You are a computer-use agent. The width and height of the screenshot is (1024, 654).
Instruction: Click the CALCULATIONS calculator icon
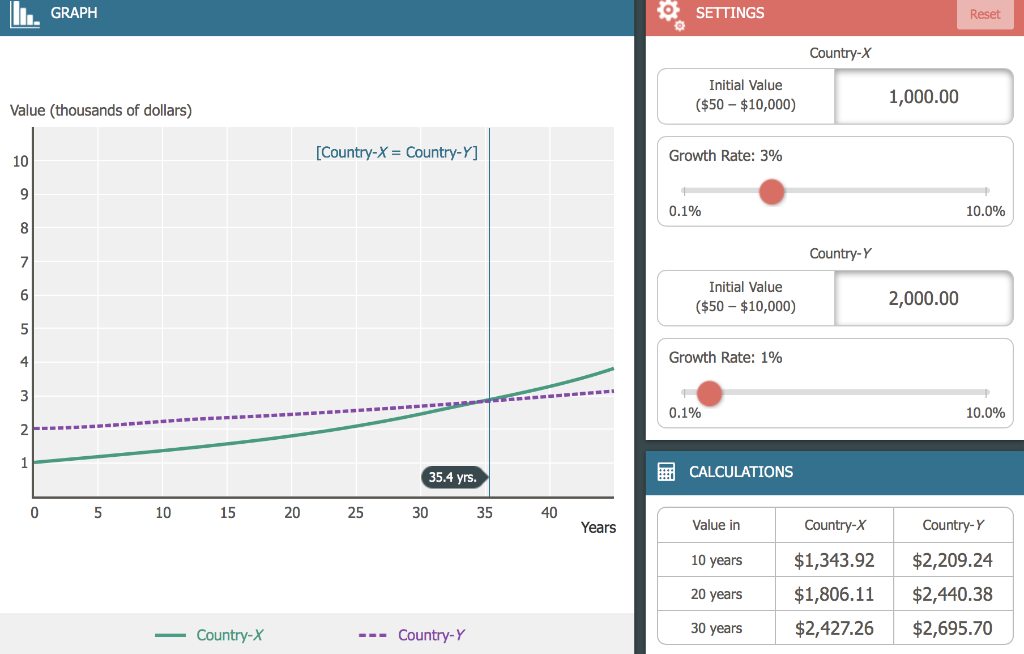666,471
